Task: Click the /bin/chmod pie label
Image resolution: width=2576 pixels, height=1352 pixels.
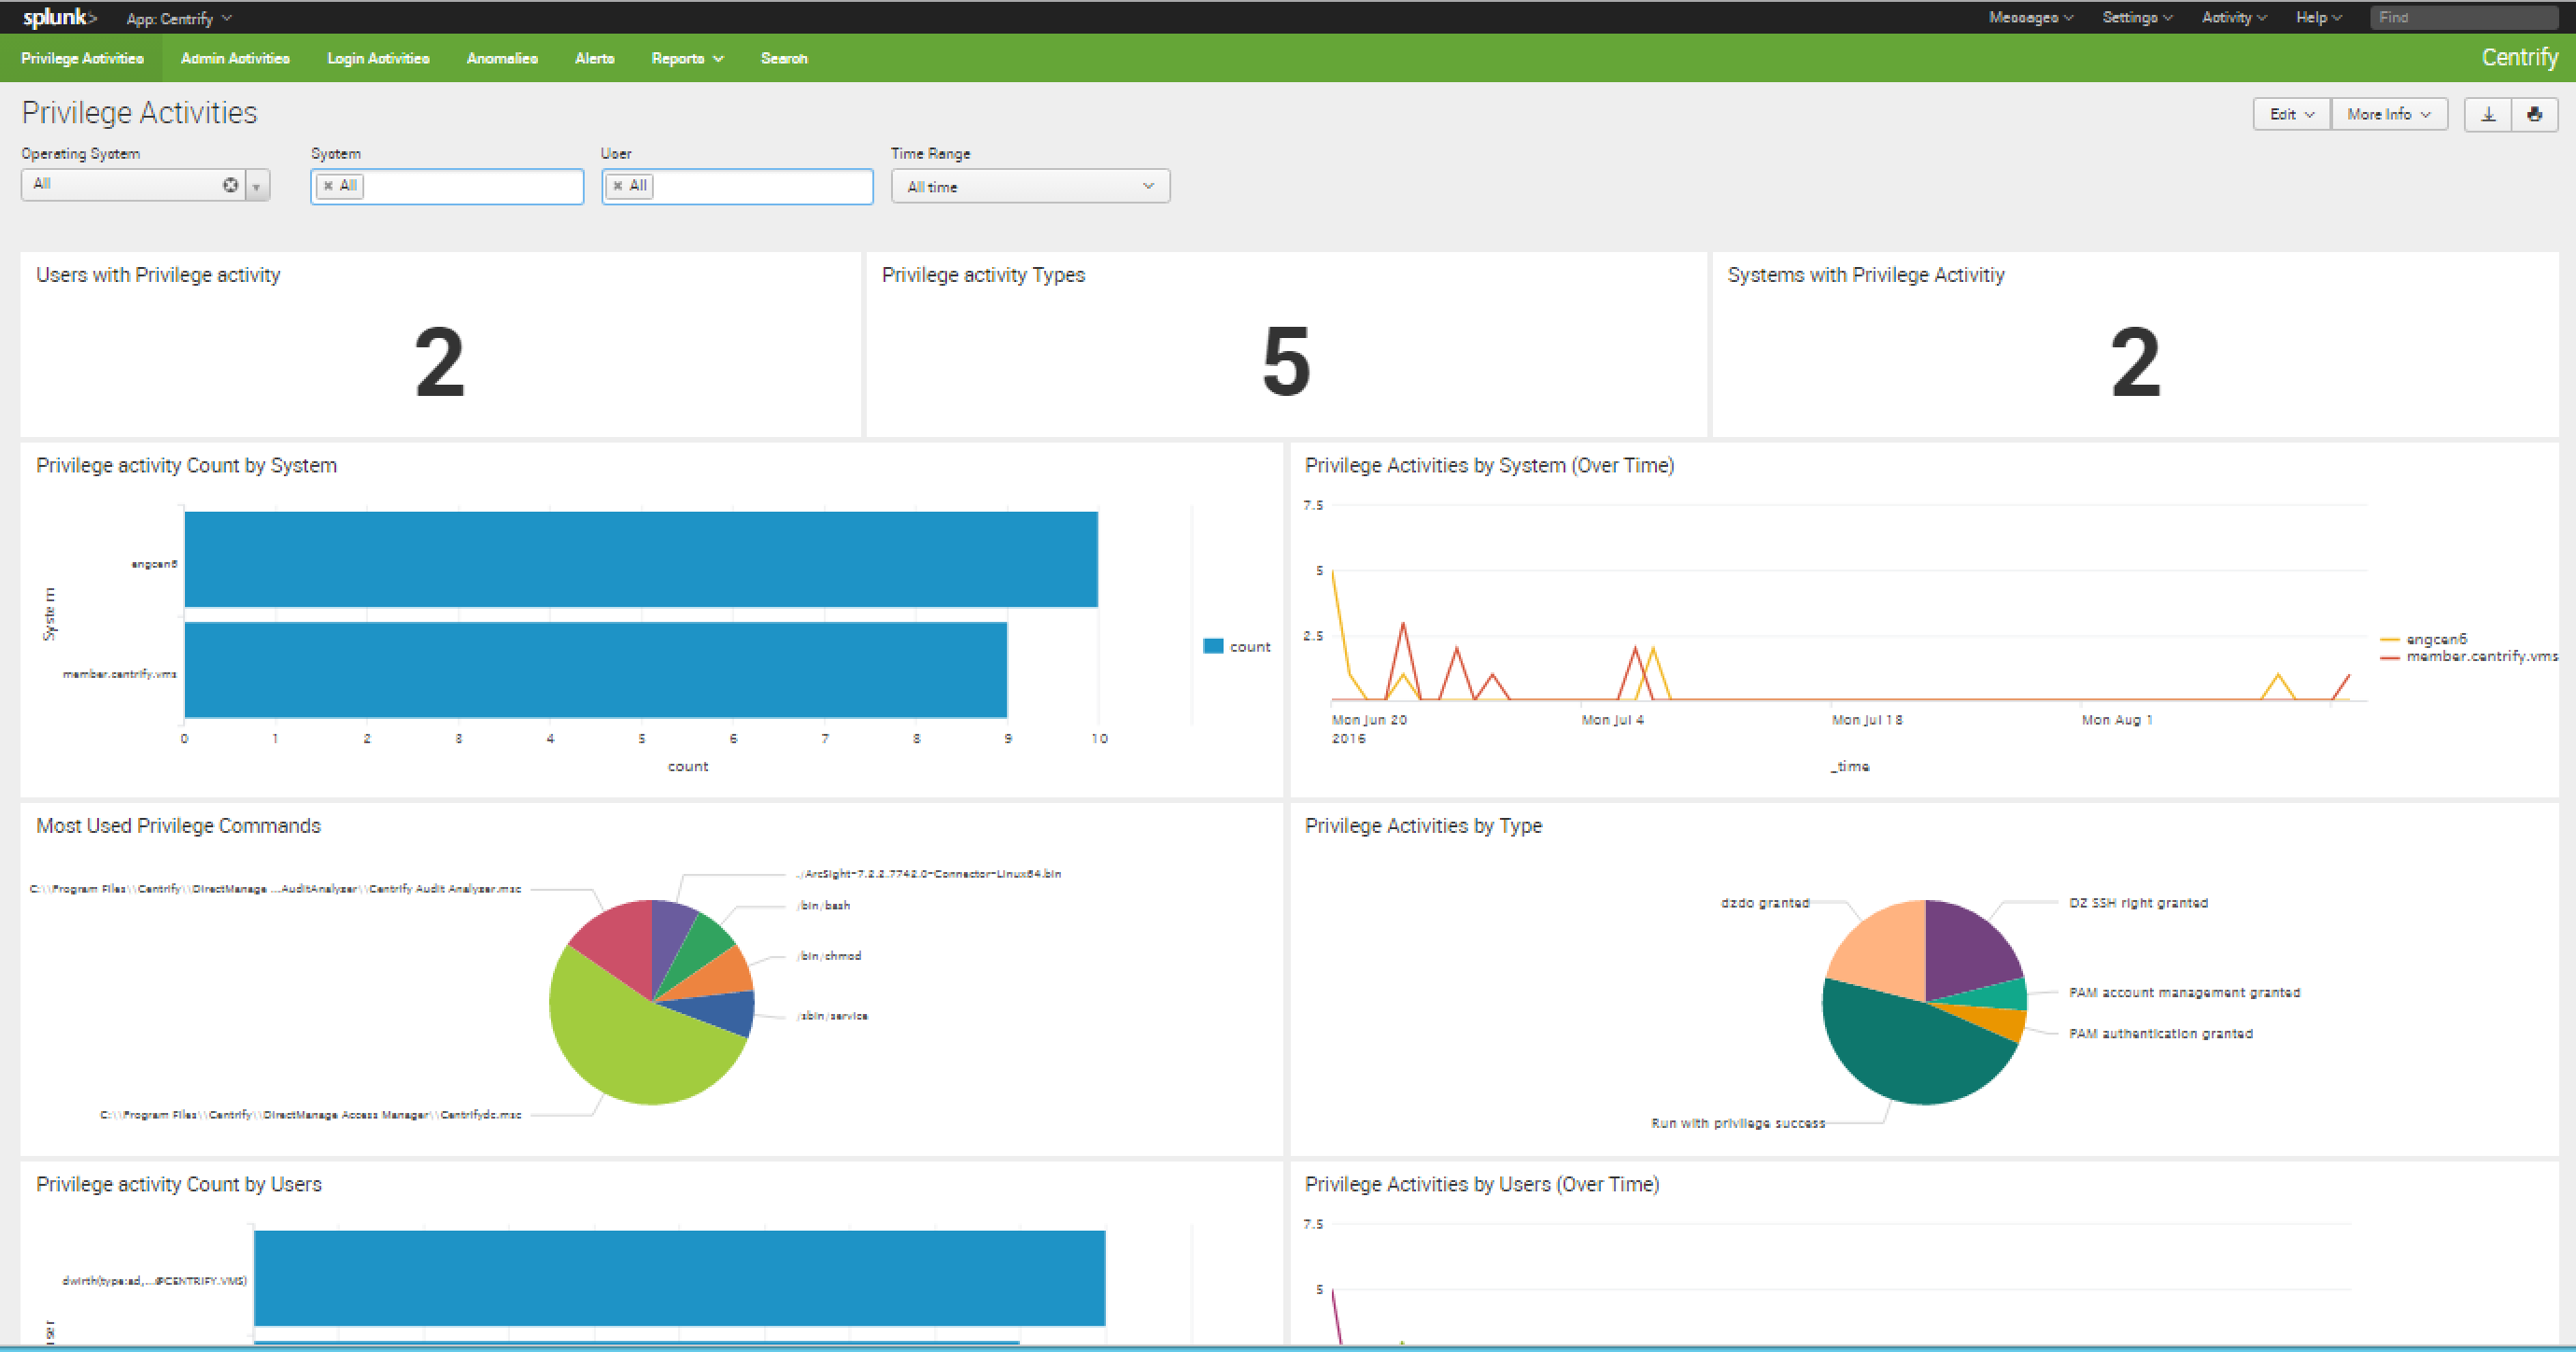Action: coord(829,956)
